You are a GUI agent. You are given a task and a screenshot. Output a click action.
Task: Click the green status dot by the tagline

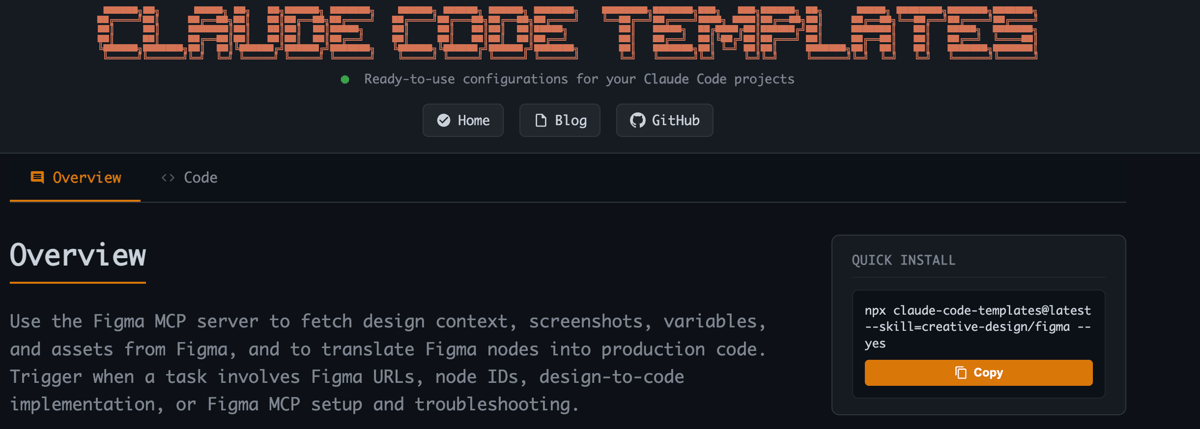[x=345, y=79]
